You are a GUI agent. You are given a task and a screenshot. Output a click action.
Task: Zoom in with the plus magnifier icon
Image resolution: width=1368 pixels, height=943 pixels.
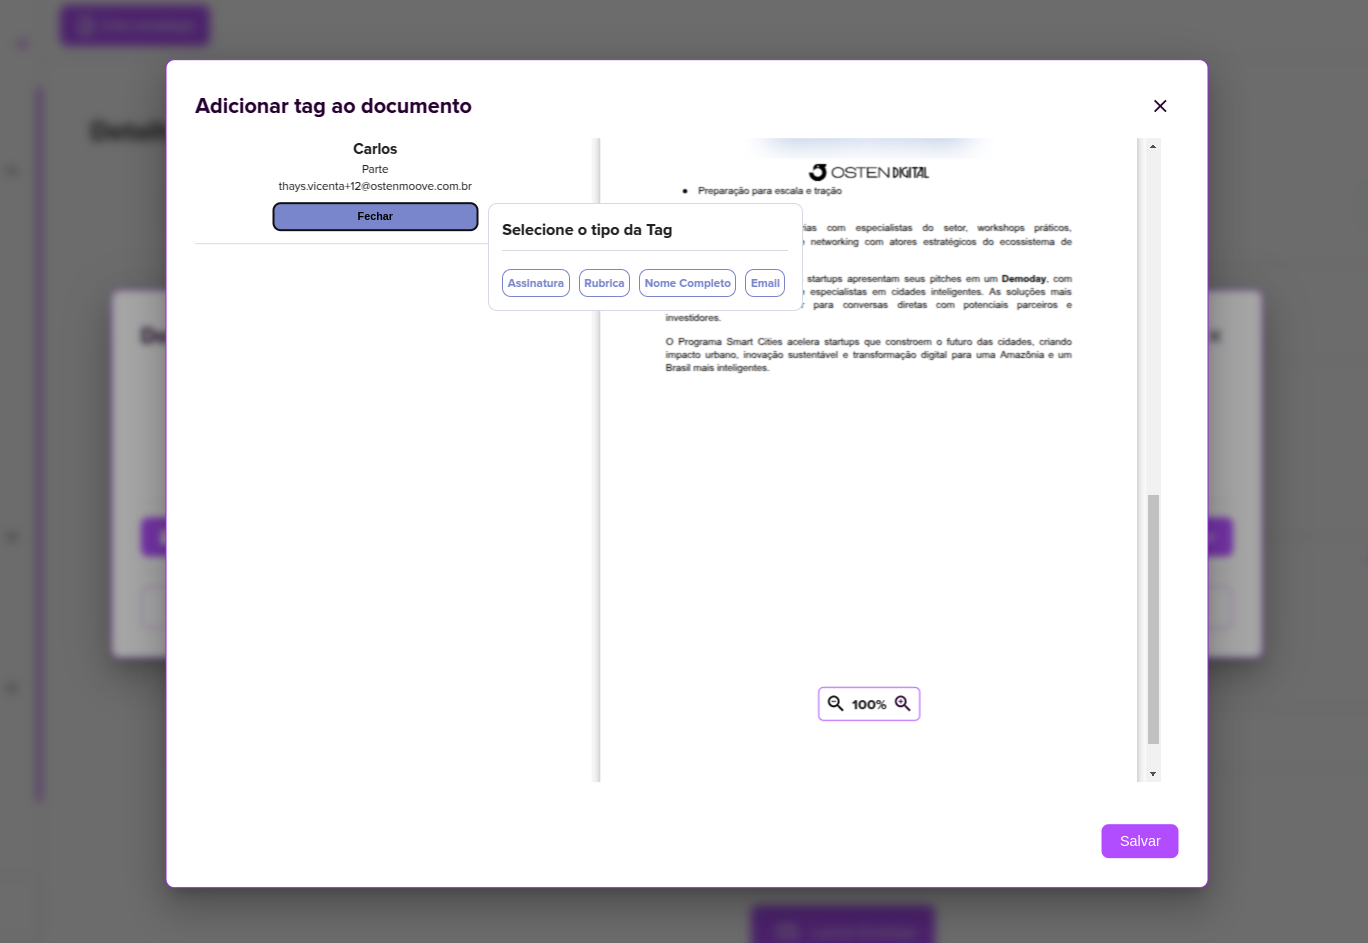click(902, 703)
